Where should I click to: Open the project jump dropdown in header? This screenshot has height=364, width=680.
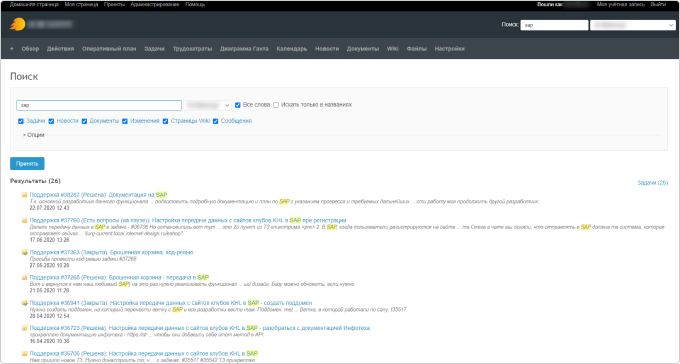pos(632,25)
